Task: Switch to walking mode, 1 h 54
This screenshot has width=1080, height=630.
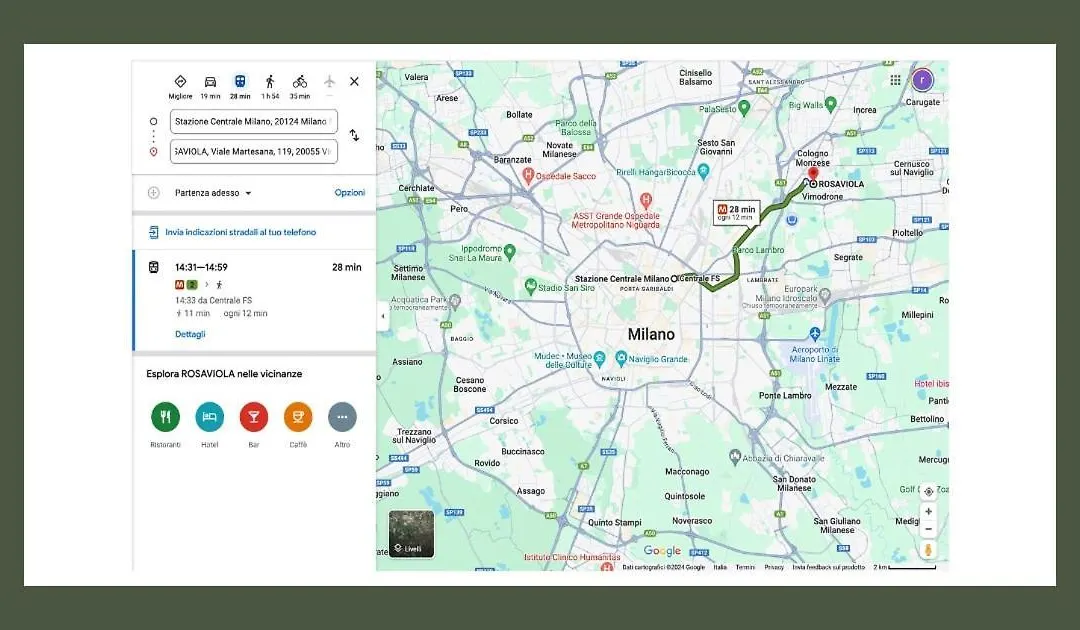Action: [270, 87]
